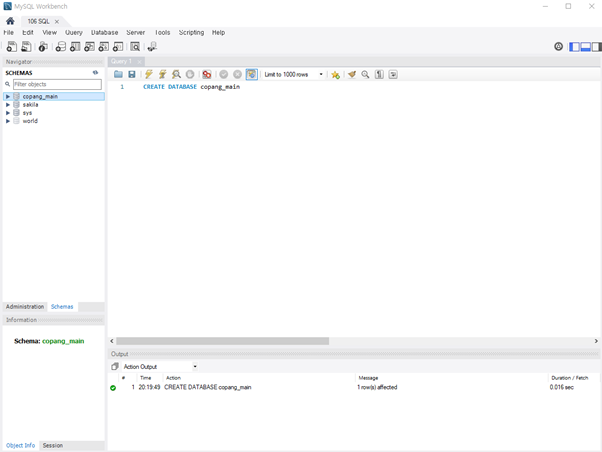The height and width of the screenshot is (452, 602).
Task: Execute statement under cursor lightning icon
Action: [162, 74]
